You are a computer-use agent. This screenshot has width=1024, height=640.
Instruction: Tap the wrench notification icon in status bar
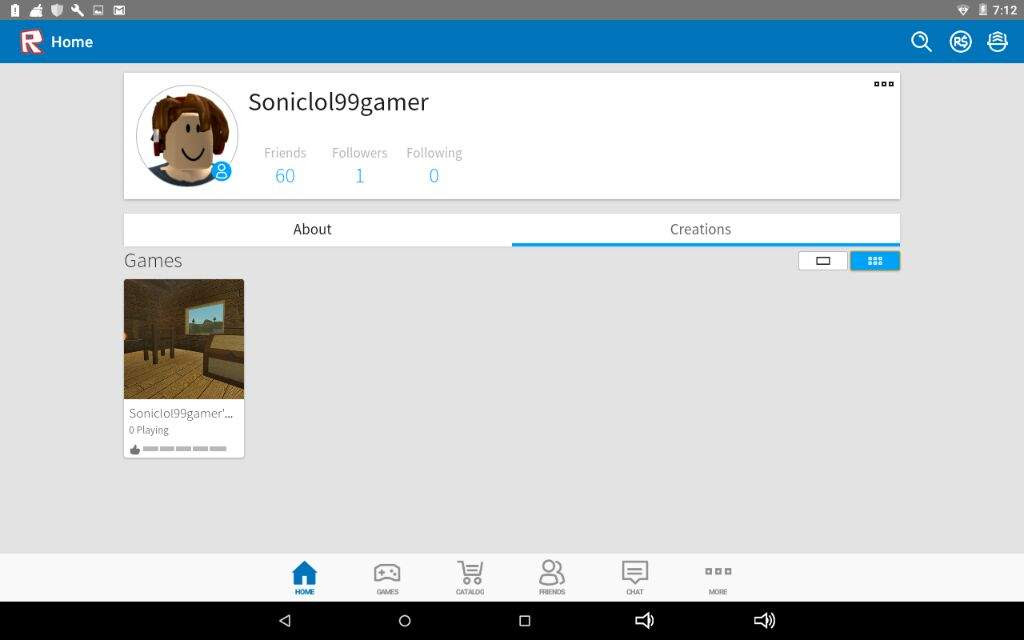coord(77,10)
